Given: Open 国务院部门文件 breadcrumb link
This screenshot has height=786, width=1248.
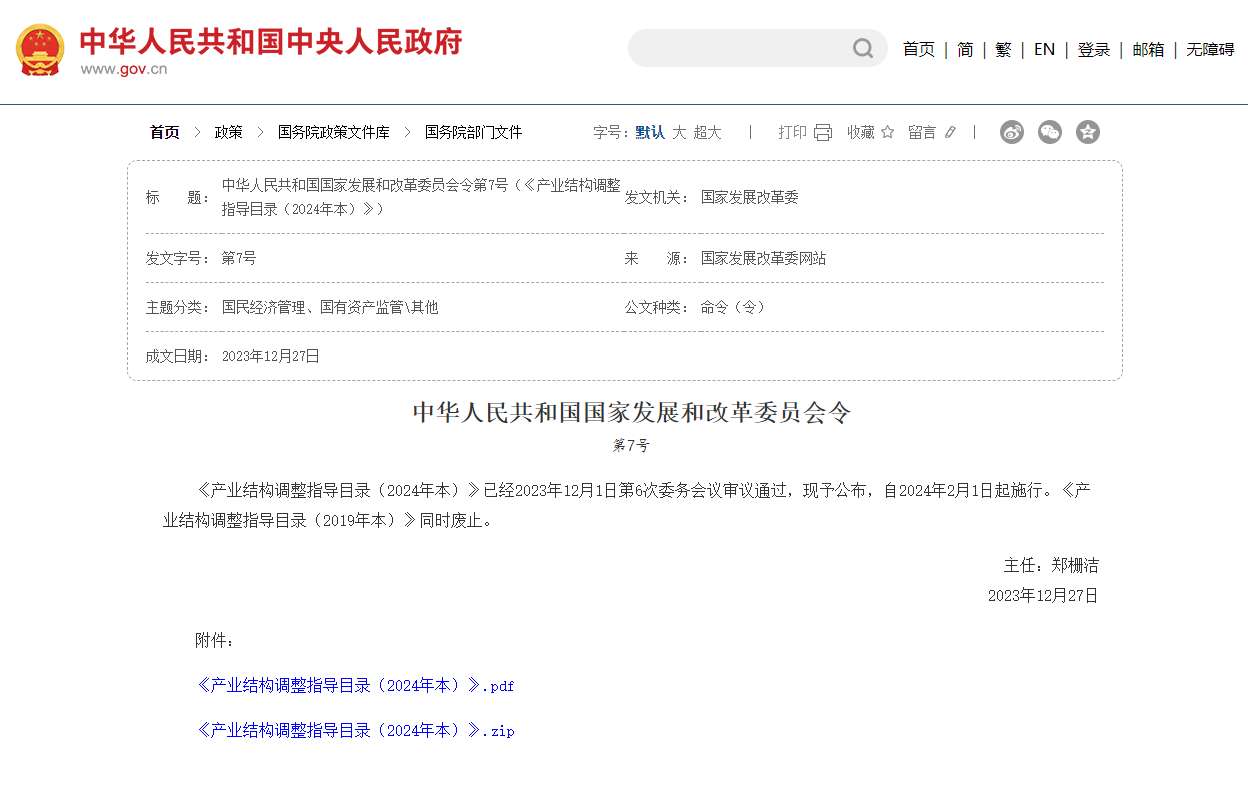Looking at the screenshot, I should (473, 132).
